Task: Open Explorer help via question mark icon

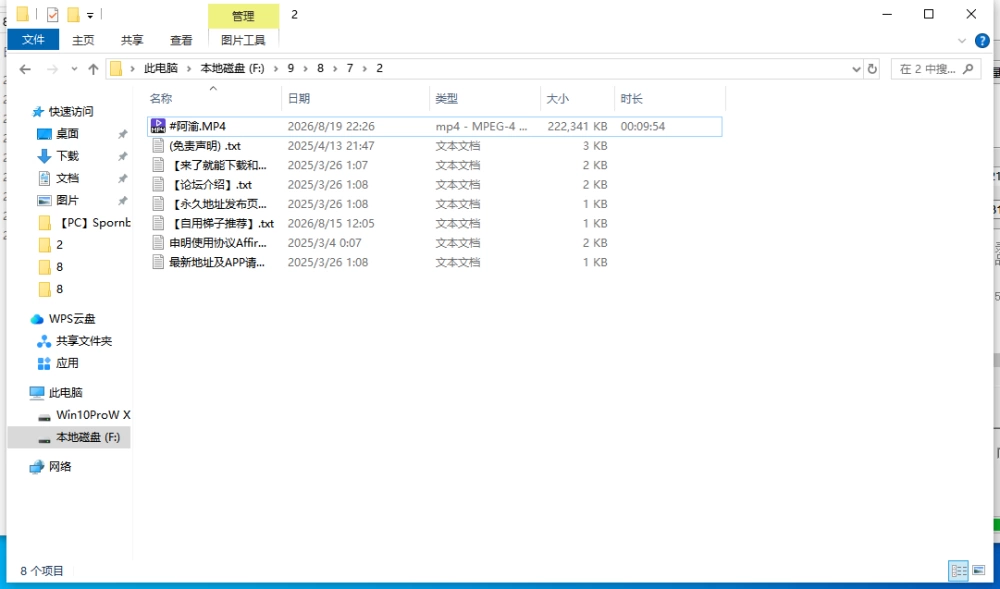Action: [982, 41]
